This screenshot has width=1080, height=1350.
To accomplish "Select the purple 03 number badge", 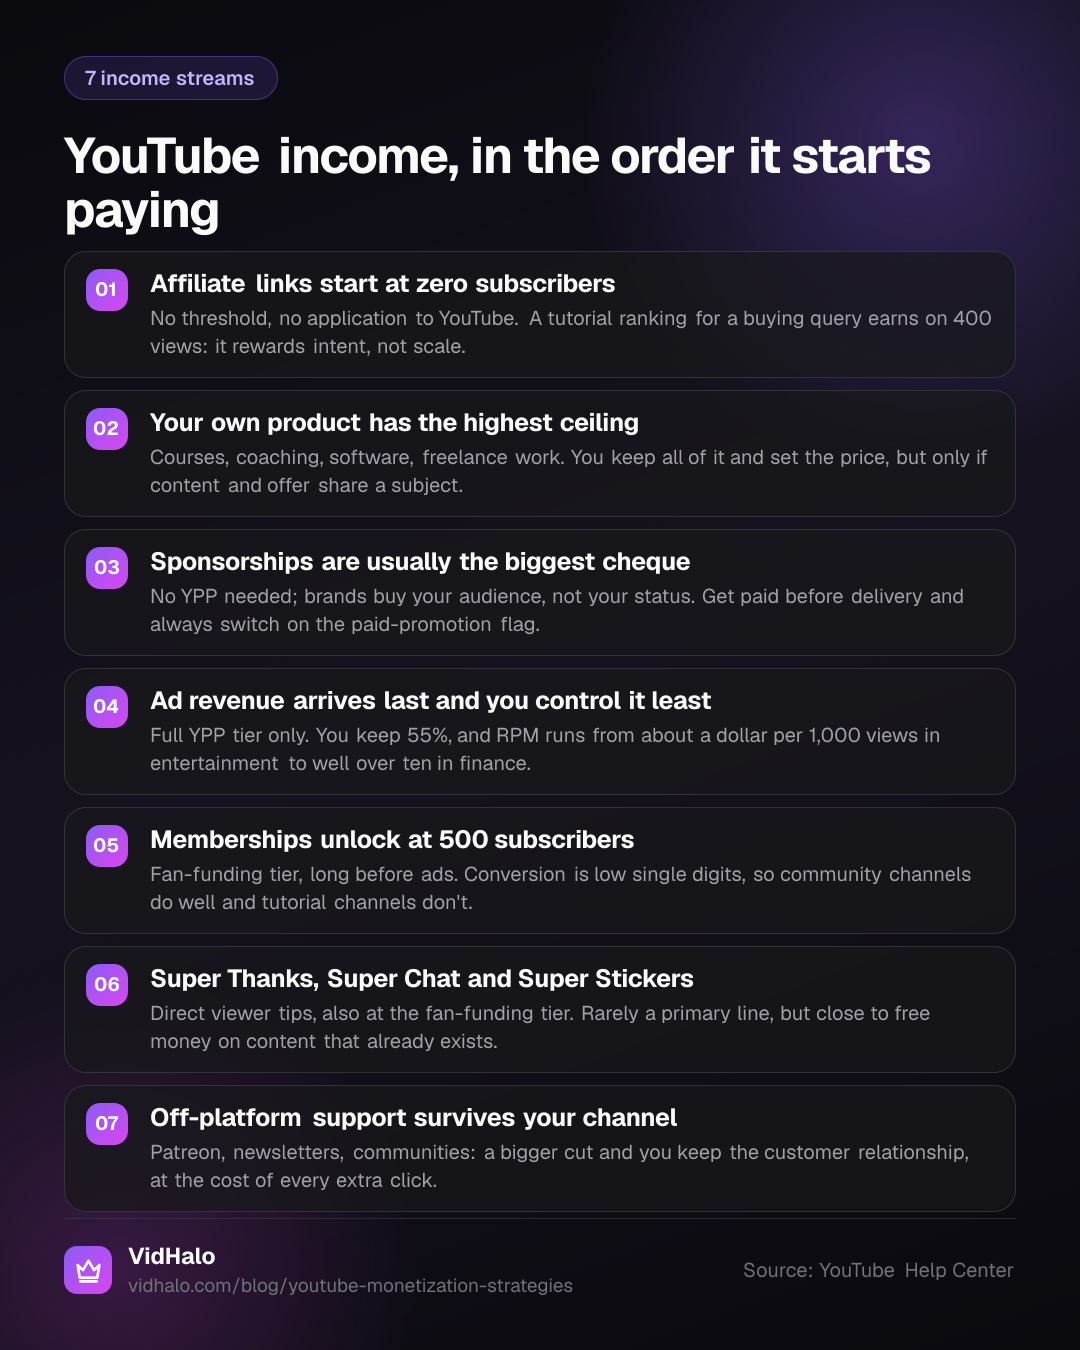I will point(106,568).
